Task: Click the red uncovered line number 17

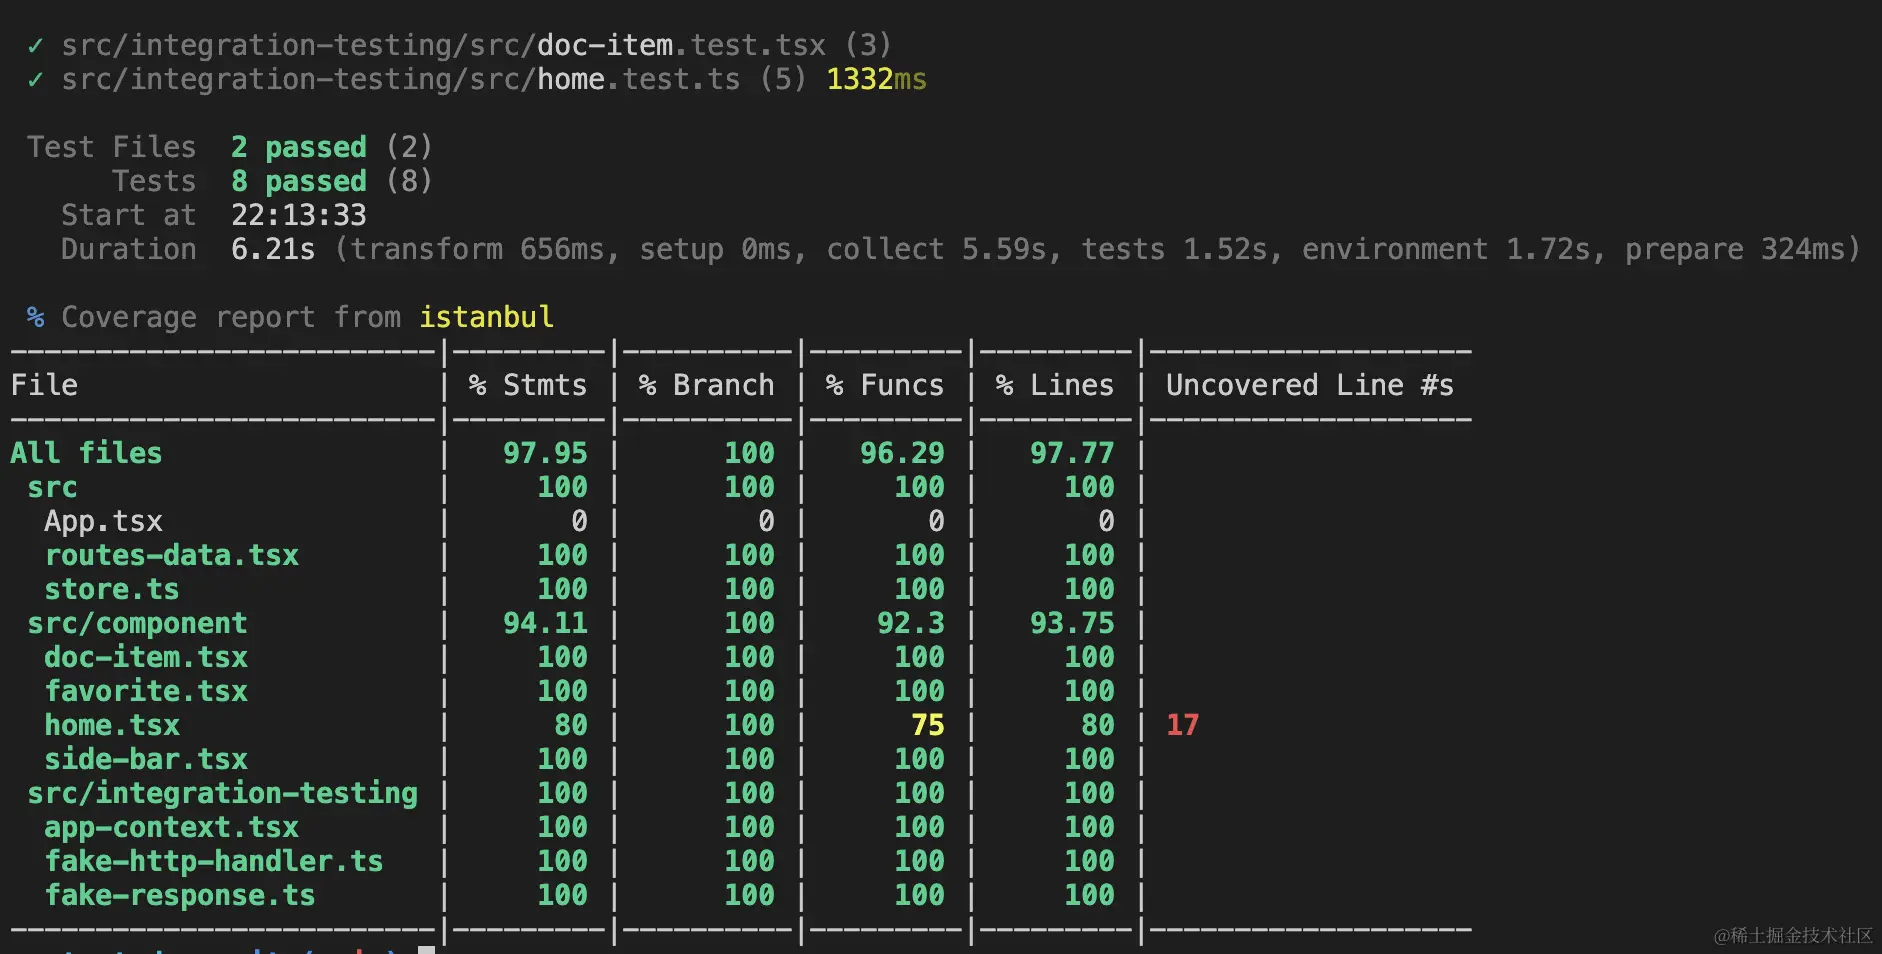Action: click(x=1182, y=725)
